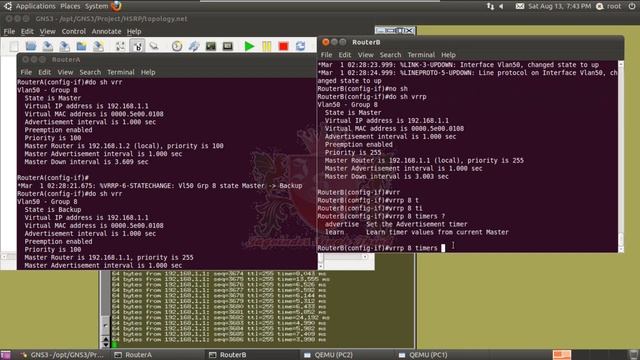Click at the RouterB command prompt cursor

point(443,248)
